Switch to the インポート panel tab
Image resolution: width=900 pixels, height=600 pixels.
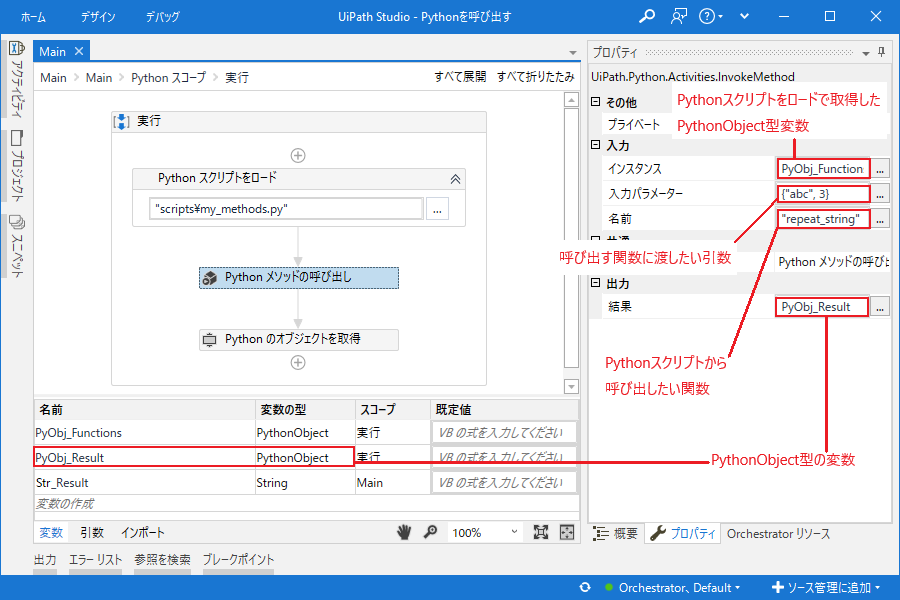(x=142, y=533)
